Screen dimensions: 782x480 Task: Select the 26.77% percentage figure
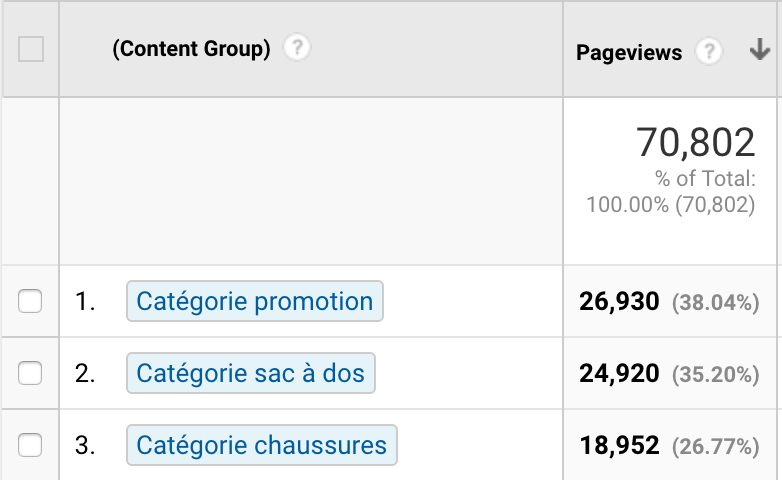tap(716, 446)
